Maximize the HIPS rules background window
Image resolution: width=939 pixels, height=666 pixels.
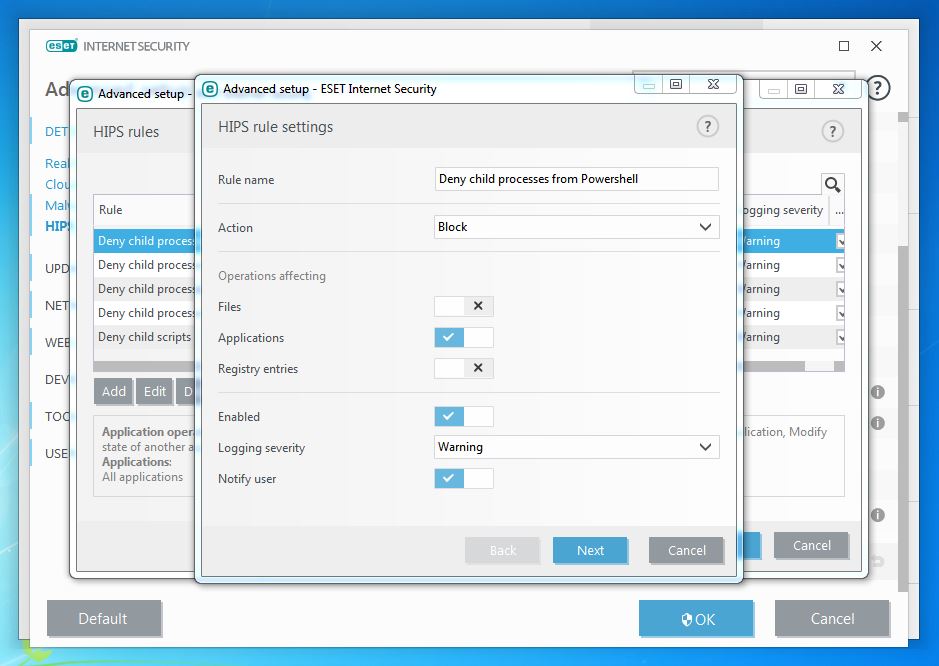(x=801, y=89)
